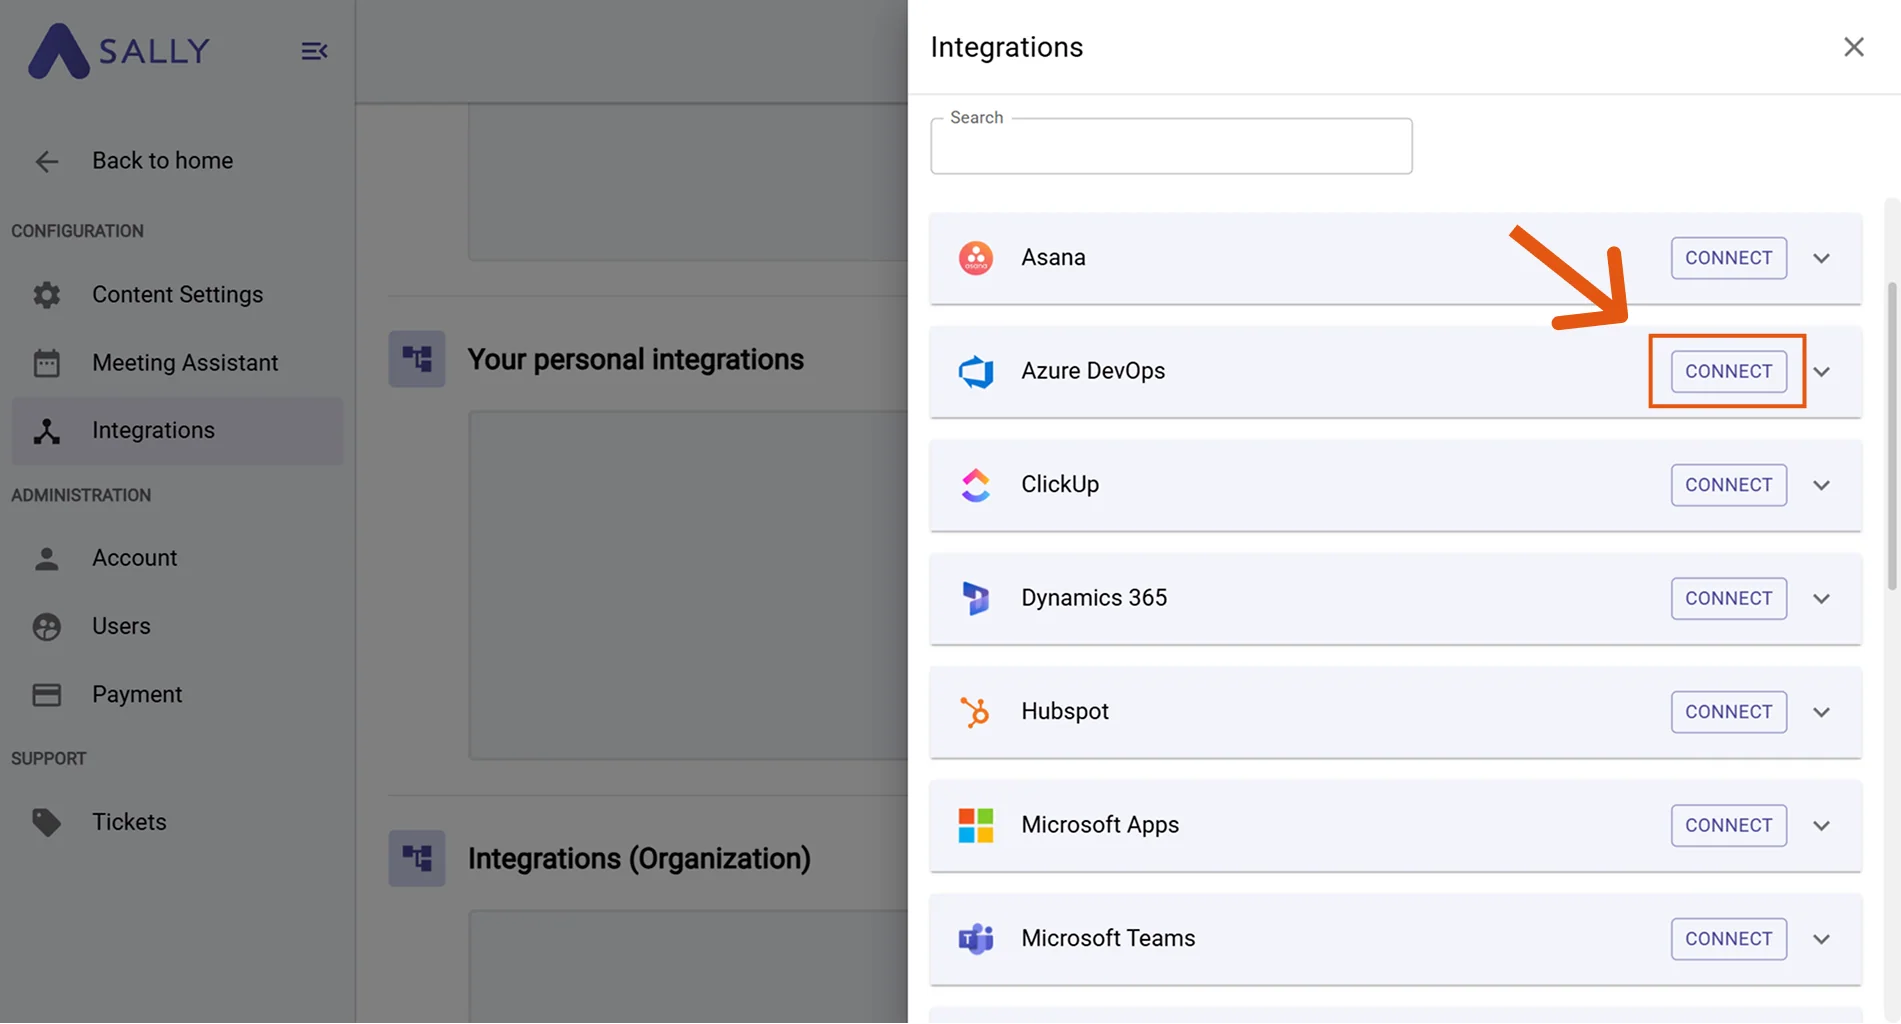Click the Tickets tag icon
The width and height of the screenshot is (1901, 1024).
47,822
